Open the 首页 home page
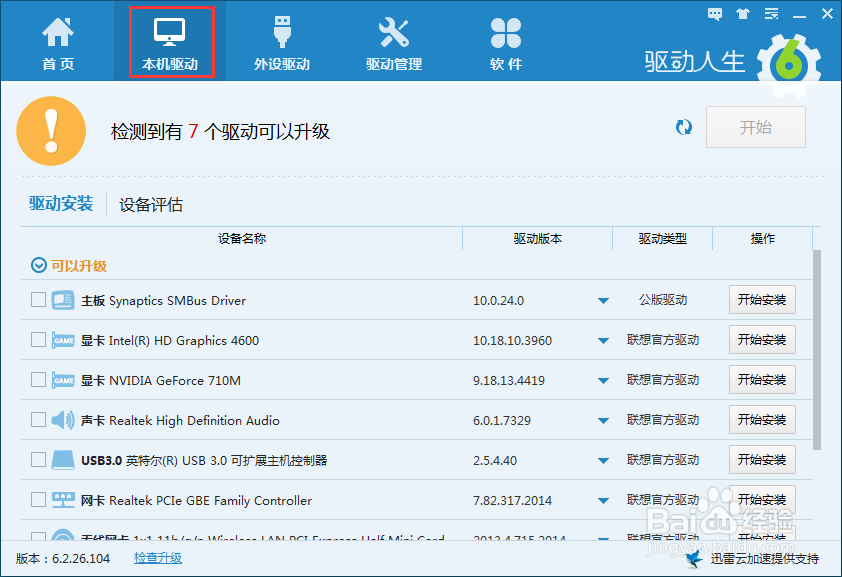842x577 pixels. [x=58, y=40]
